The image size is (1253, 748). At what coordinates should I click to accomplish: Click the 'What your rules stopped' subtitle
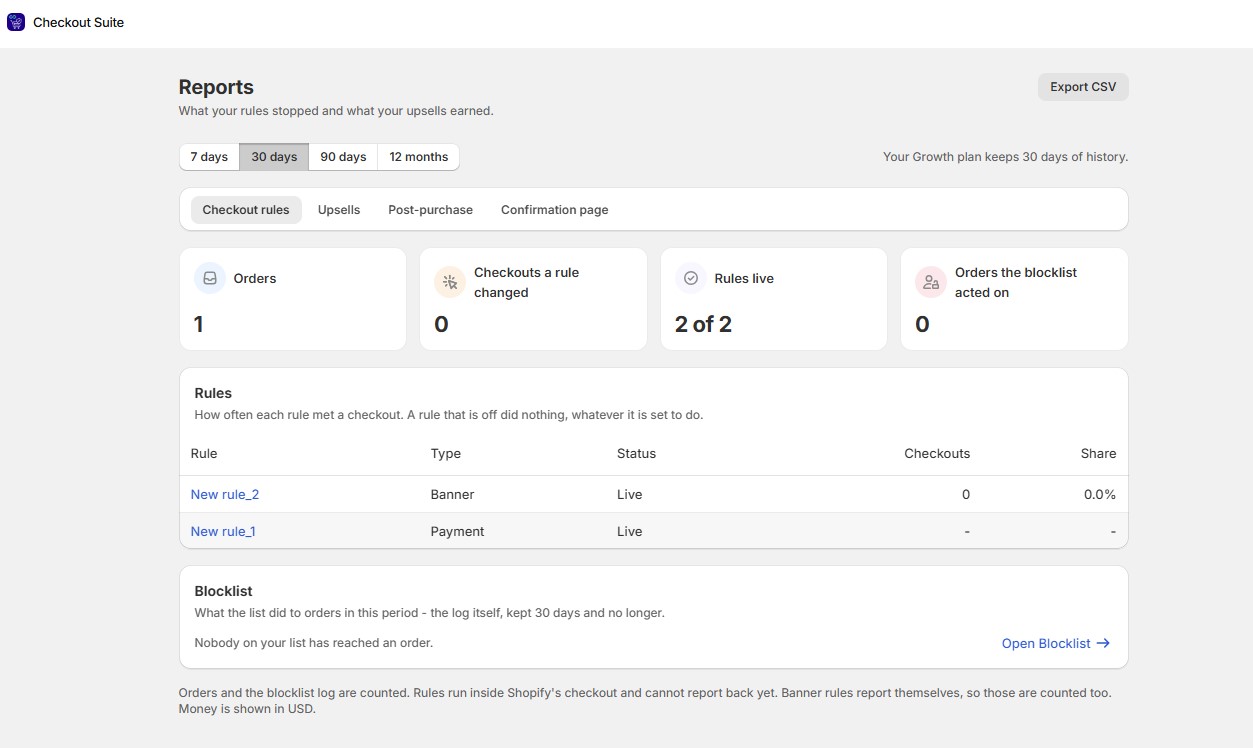tap(336, 111)
